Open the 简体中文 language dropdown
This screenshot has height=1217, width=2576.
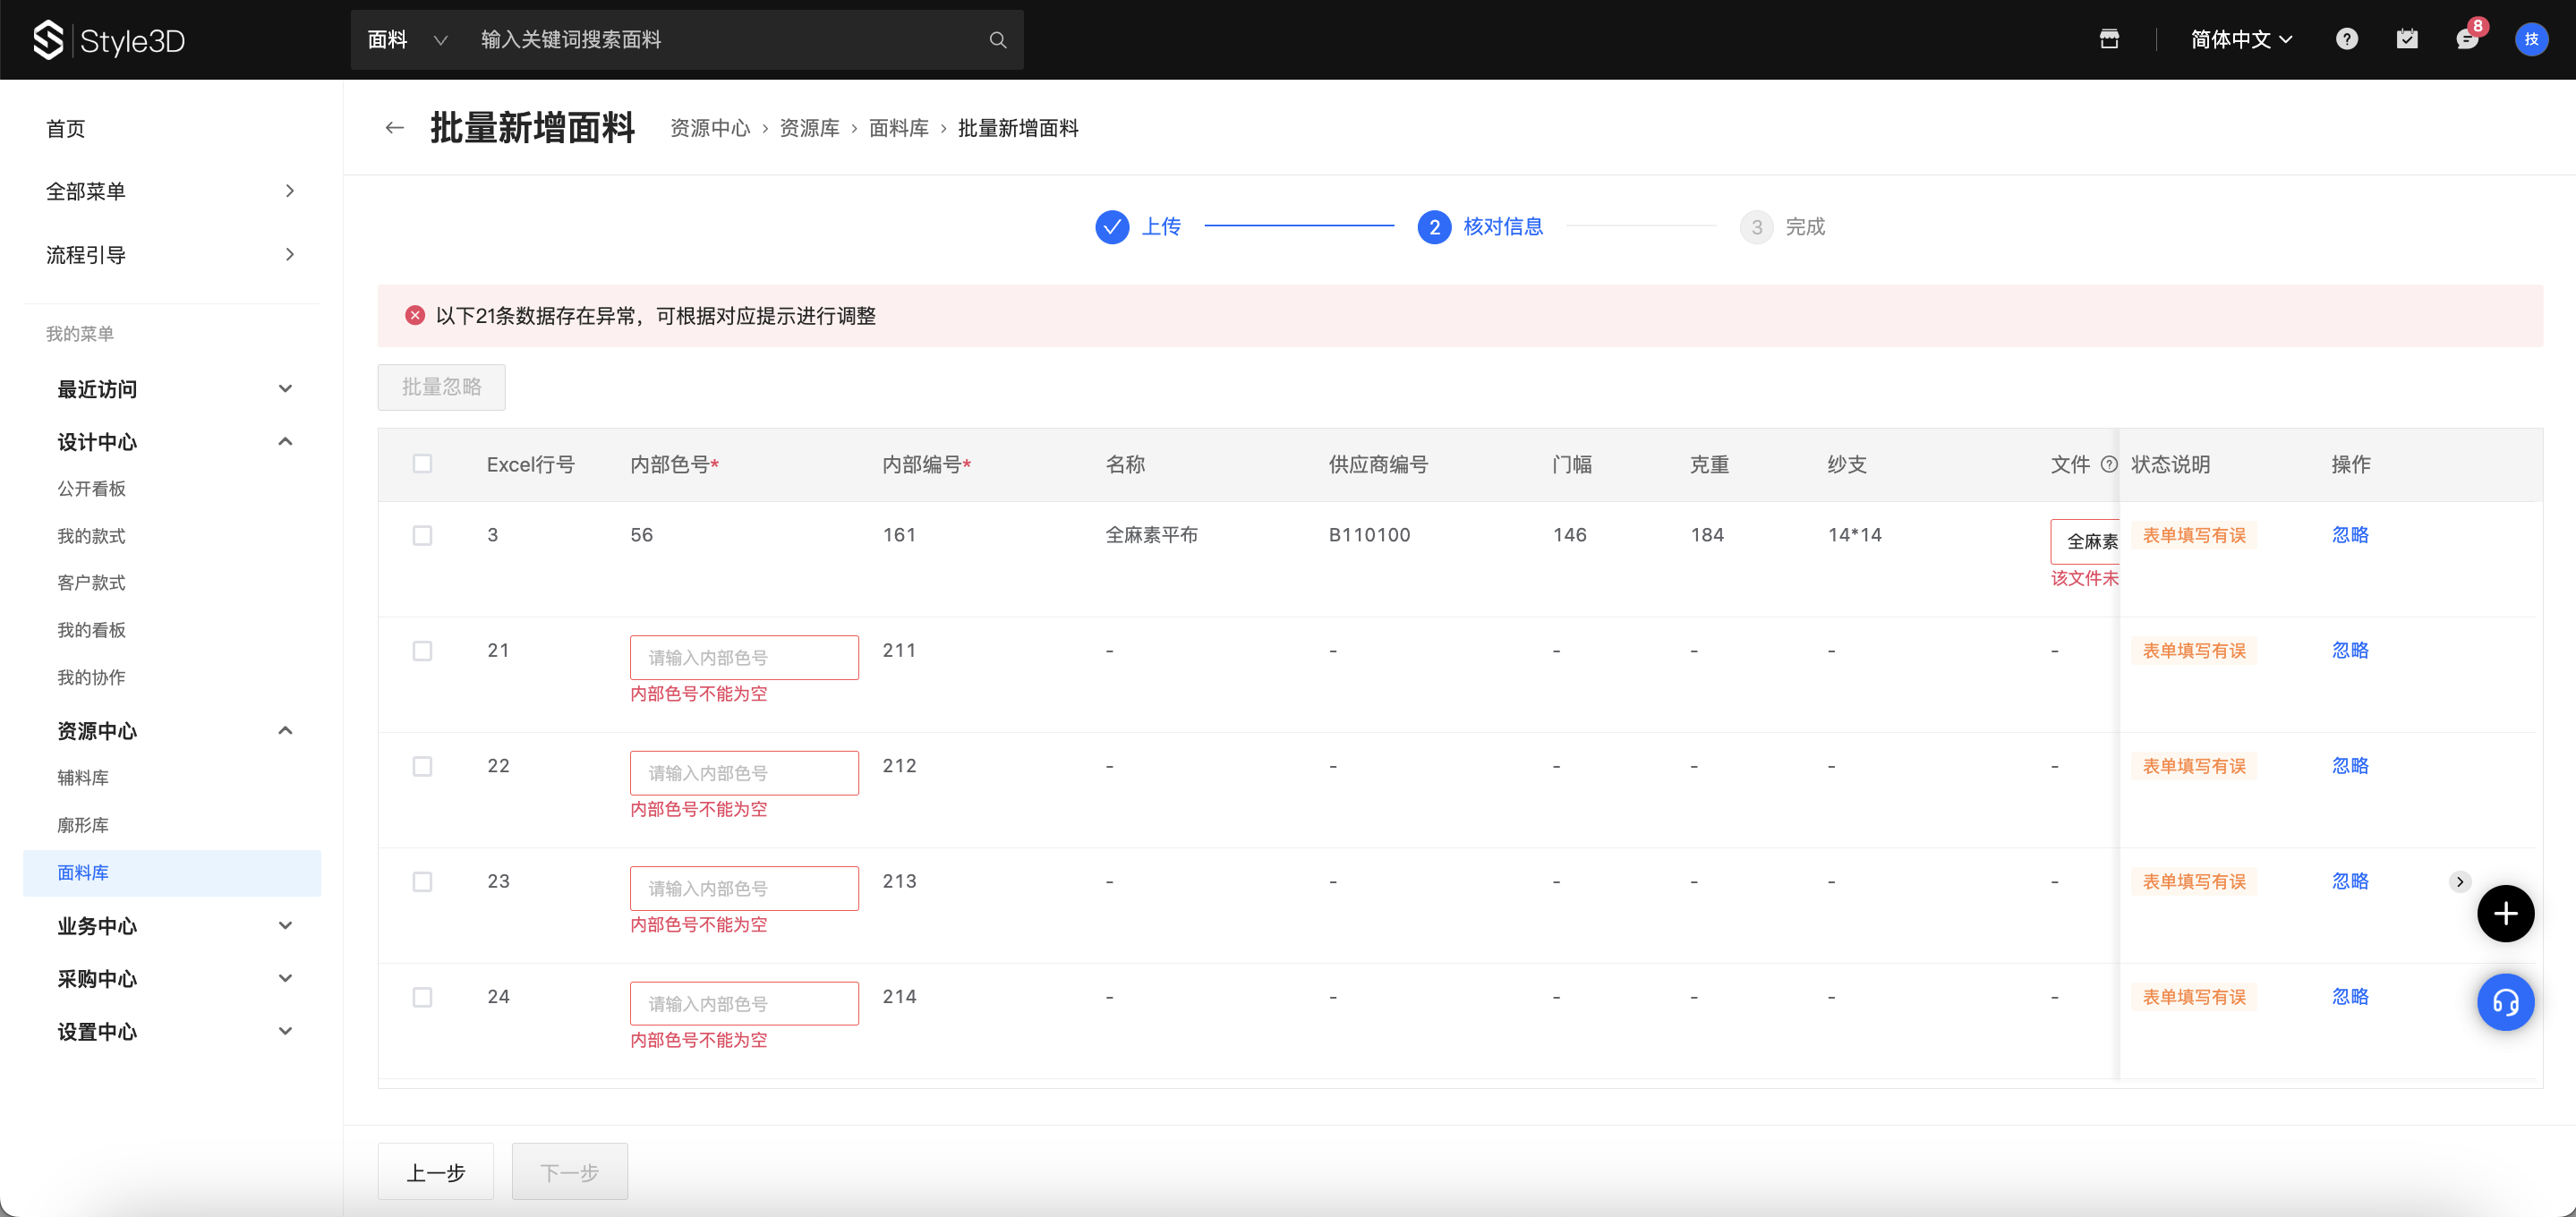pos(2241,39)
